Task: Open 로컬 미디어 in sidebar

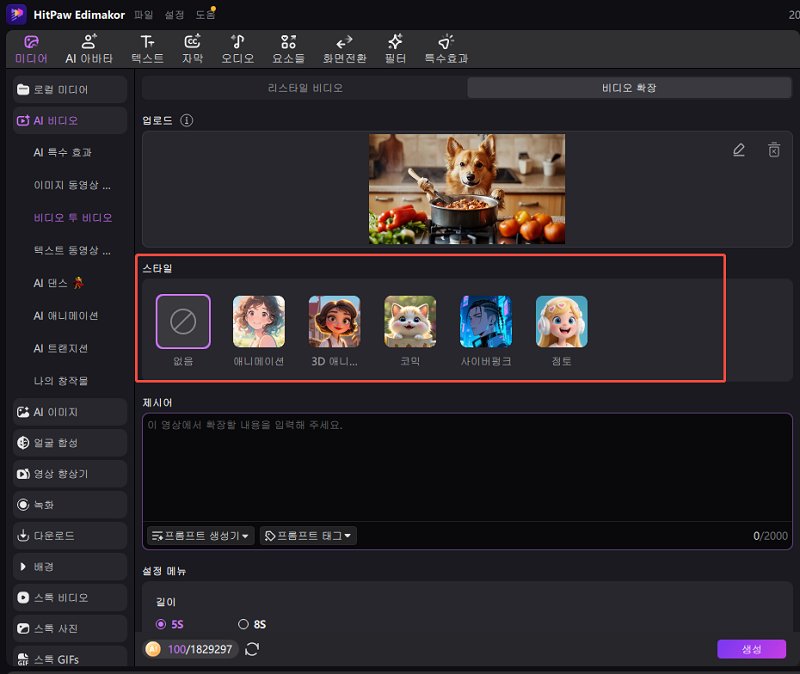Action: click(70, 90)
